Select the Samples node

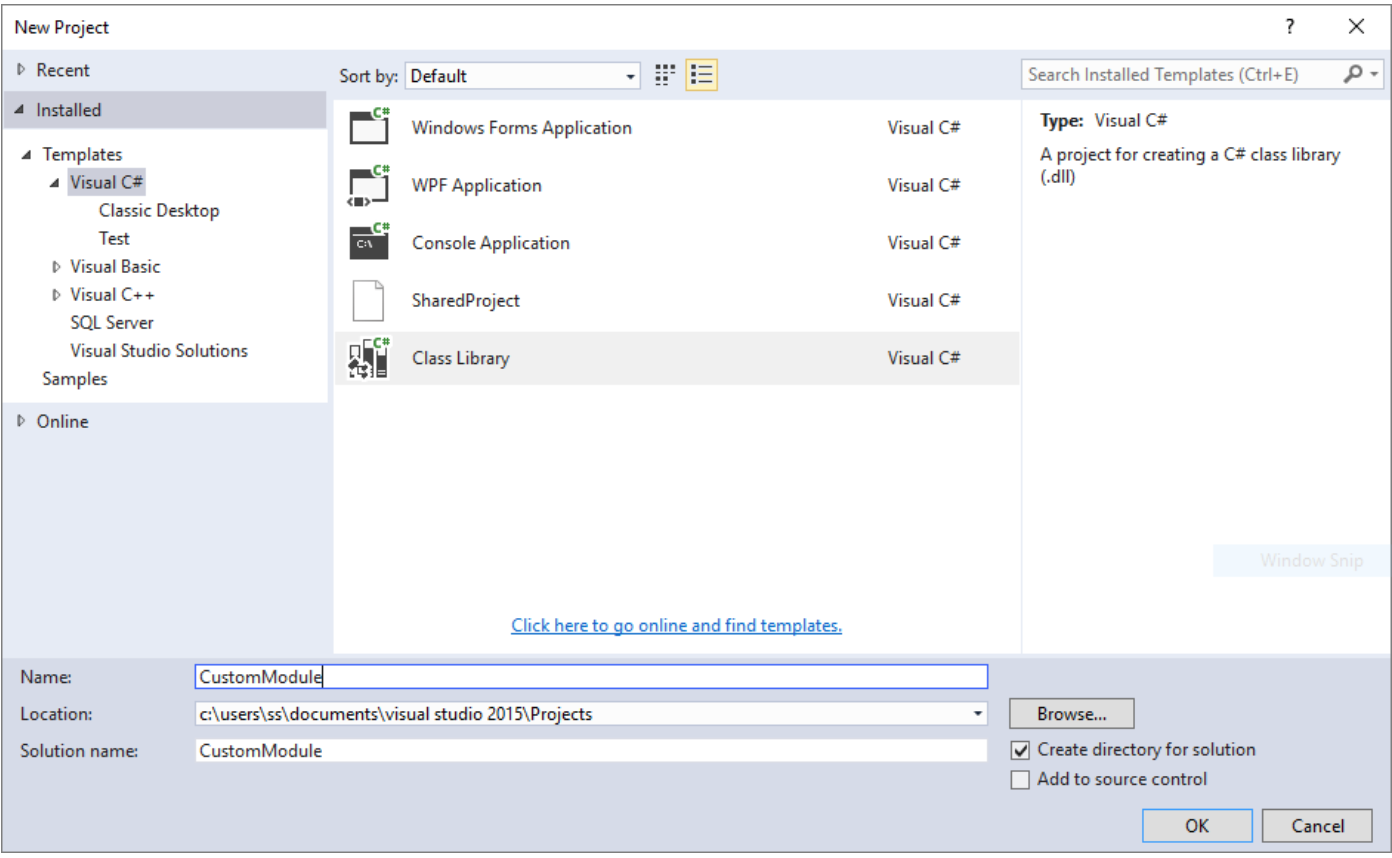point(75,379)
